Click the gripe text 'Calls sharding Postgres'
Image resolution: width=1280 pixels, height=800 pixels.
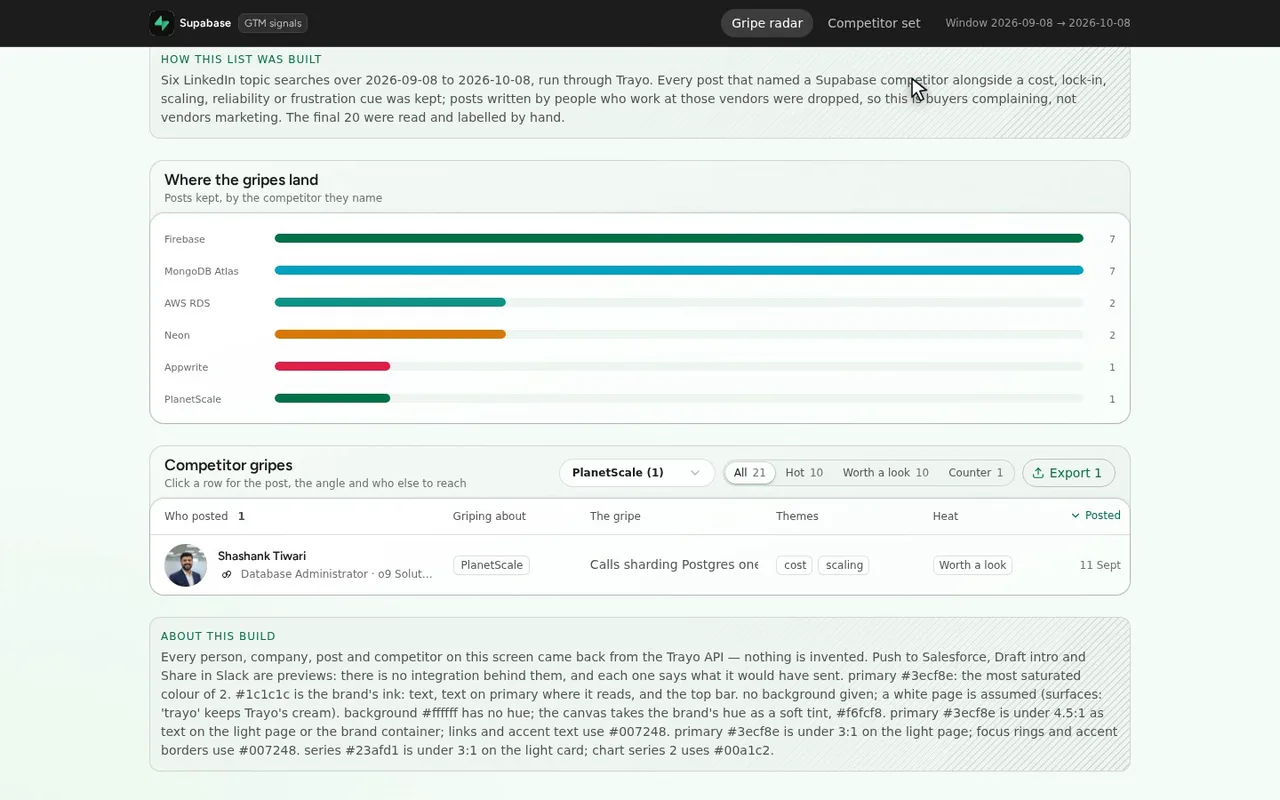[674, 565]
